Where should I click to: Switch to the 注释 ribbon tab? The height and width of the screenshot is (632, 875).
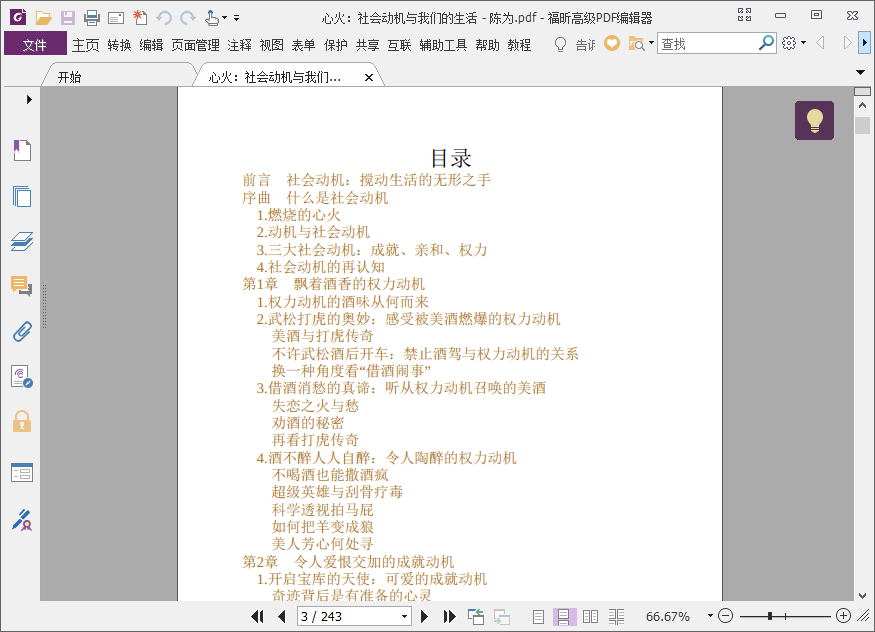(239, 45)
